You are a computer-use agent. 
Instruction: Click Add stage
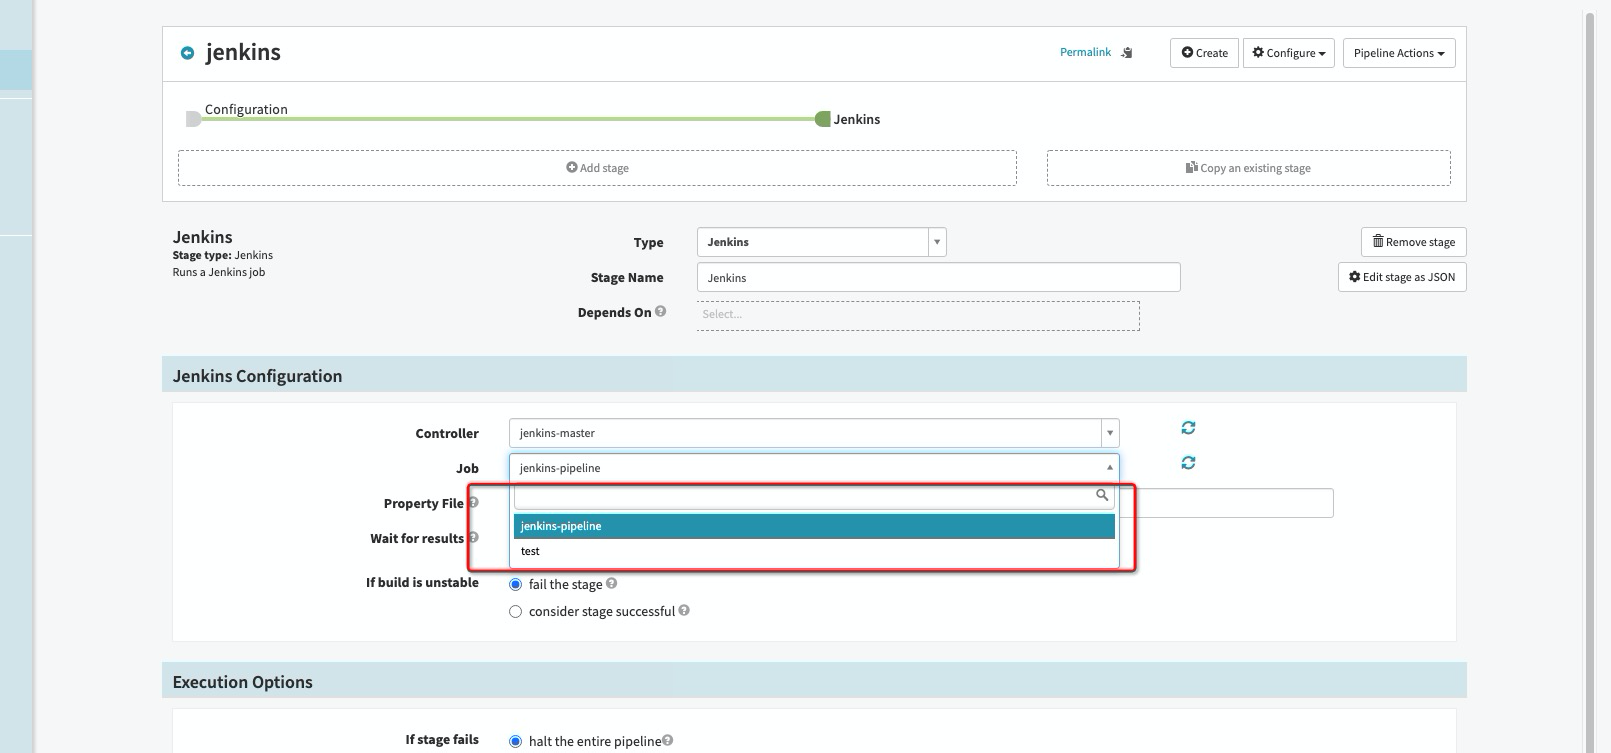tap(597, 168)
